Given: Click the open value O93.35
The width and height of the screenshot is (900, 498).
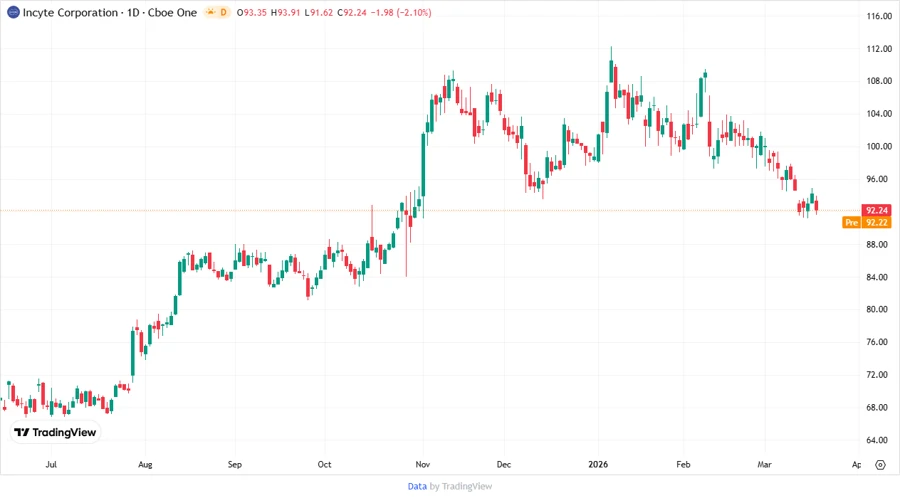Looking at the screenshot, I should [x=252, y=12].
